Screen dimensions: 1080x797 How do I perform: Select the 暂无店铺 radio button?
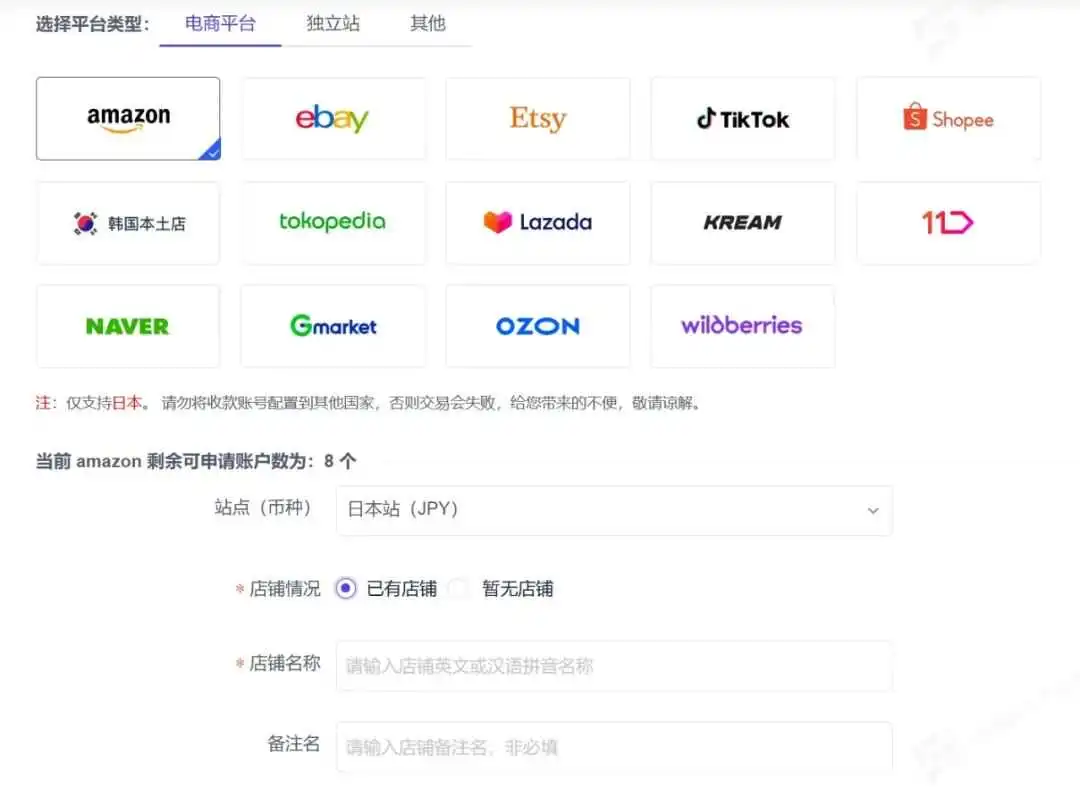click(459, 588)
